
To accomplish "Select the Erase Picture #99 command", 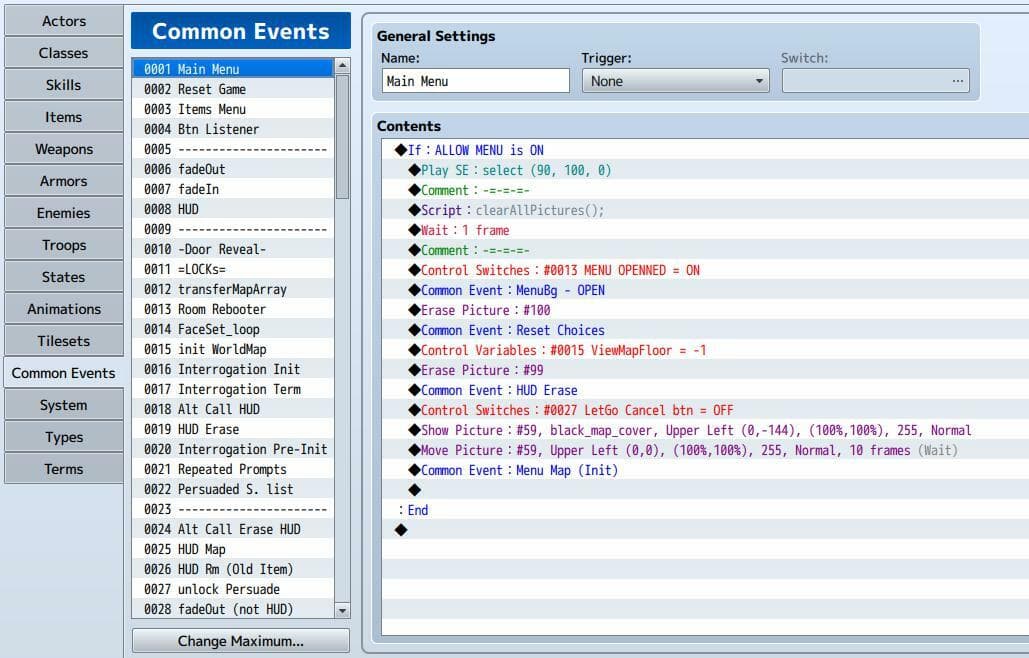I will pos(705,370).
